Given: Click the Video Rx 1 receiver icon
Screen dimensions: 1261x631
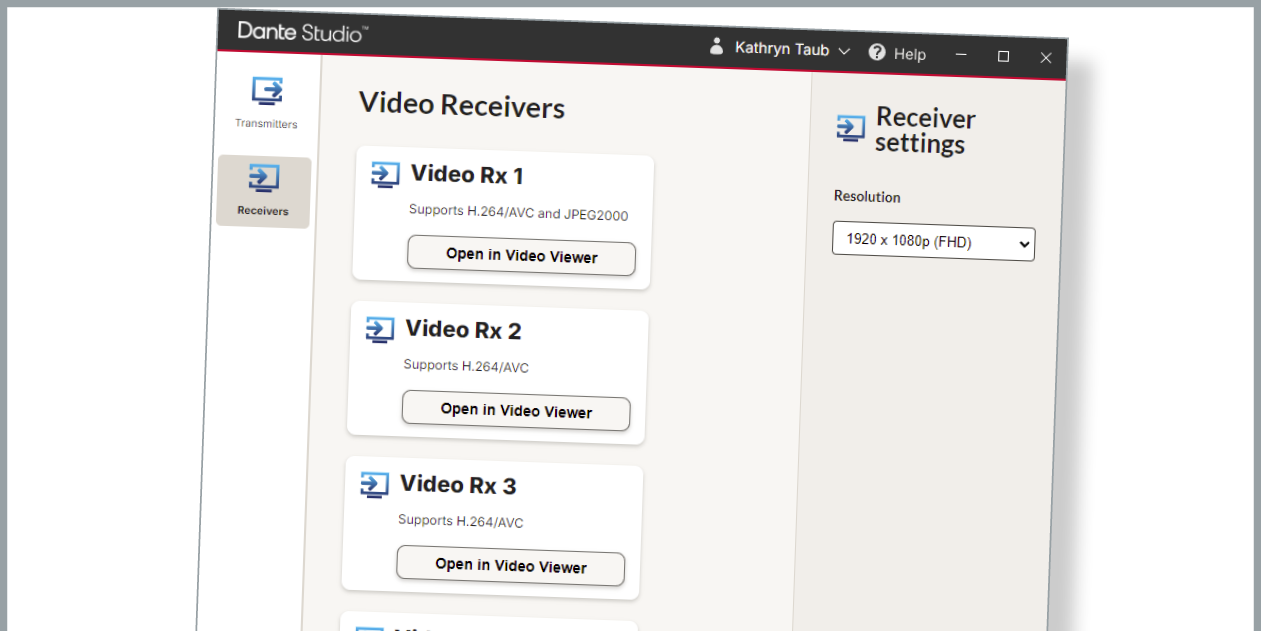Looking at the screenshot, I should (x=385, y=175).
